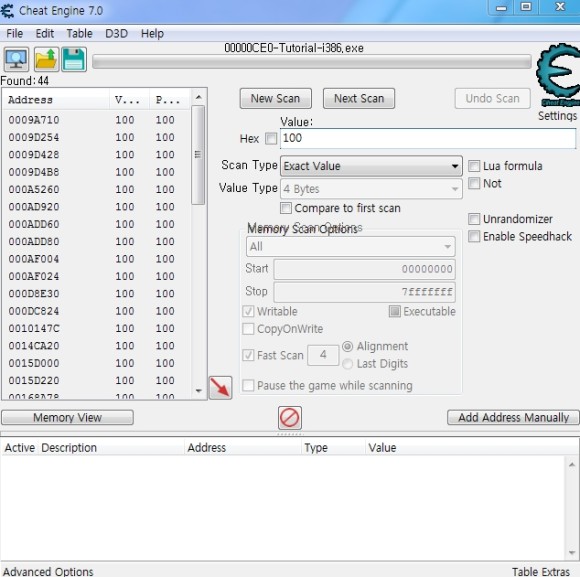This screenshot has width=580, height=577.
Task: Select result address 000AD920
Action: point(34,207)
